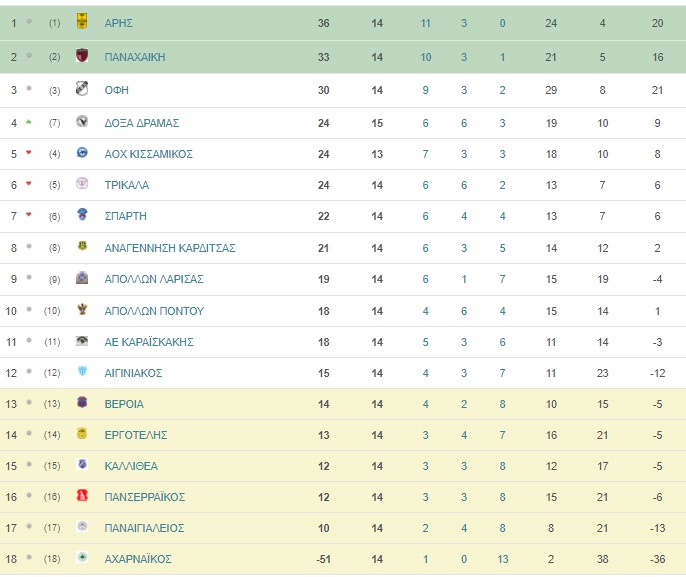
Task: Click the red down arrow beside ΤΡΙΚΑΛΑ
Action: click(x=28, y=184)
